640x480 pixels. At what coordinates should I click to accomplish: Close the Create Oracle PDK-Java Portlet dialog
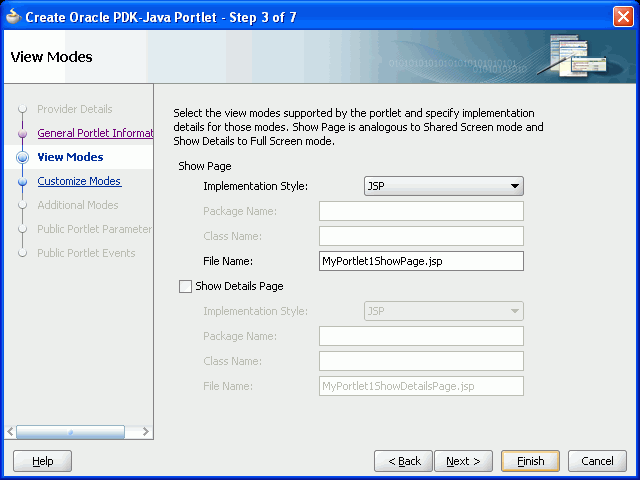pyautogui.click(x=623, y=17)
